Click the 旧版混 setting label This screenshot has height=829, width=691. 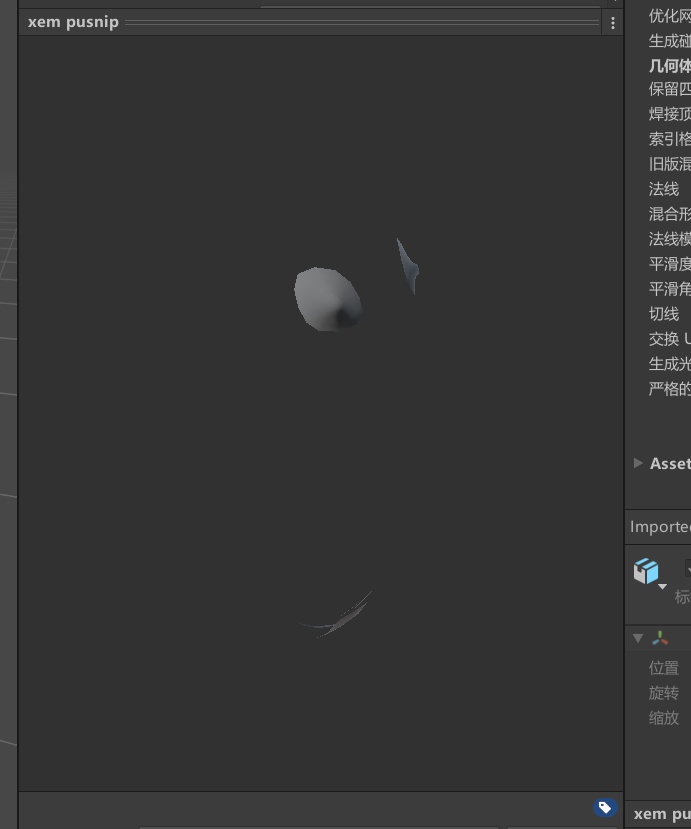(x=670, y=164)
